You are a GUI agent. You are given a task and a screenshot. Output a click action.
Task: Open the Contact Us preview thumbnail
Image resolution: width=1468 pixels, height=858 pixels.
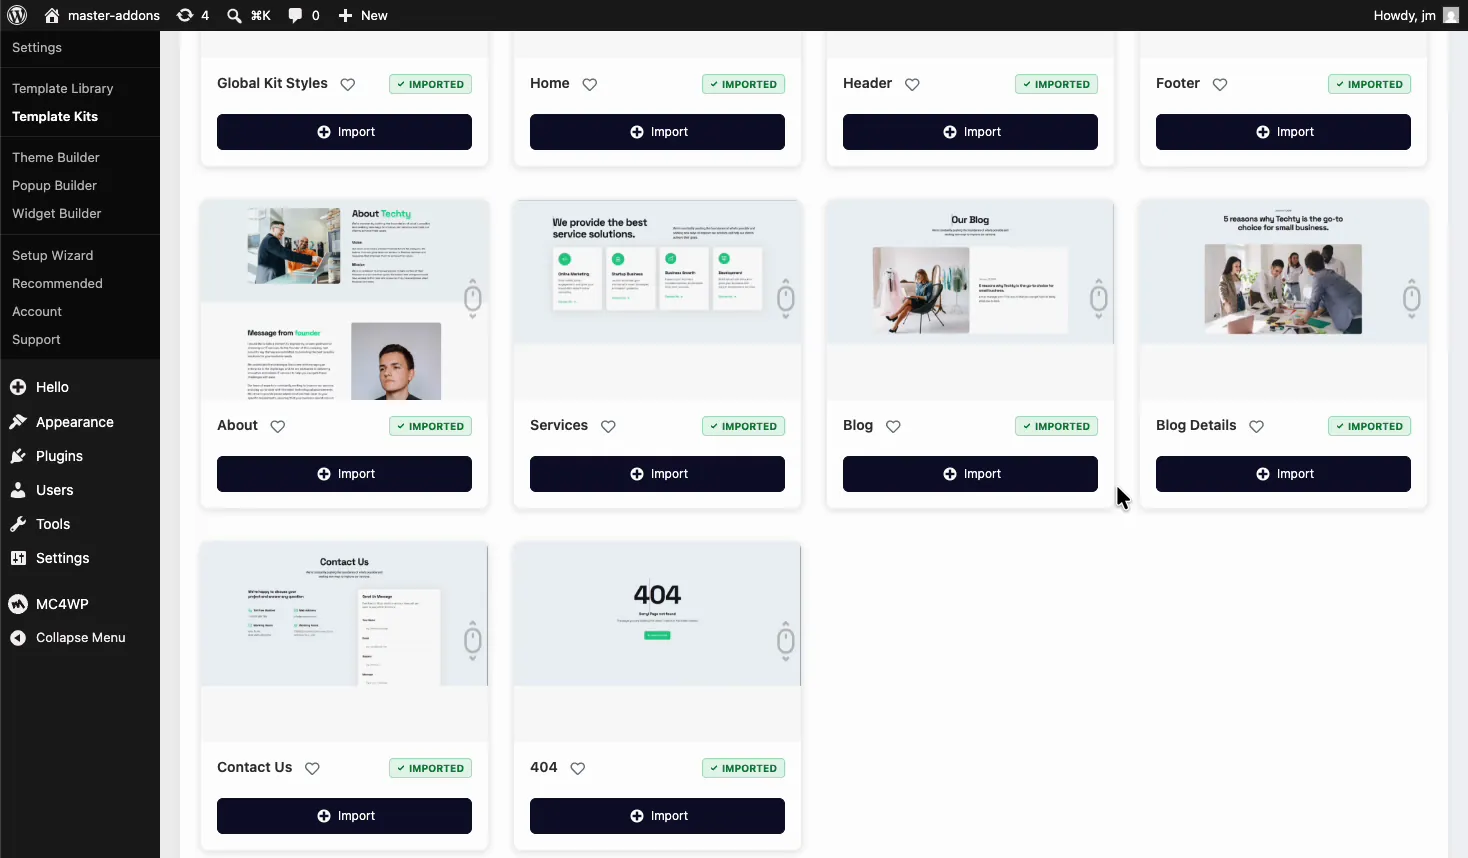(344, 642)
